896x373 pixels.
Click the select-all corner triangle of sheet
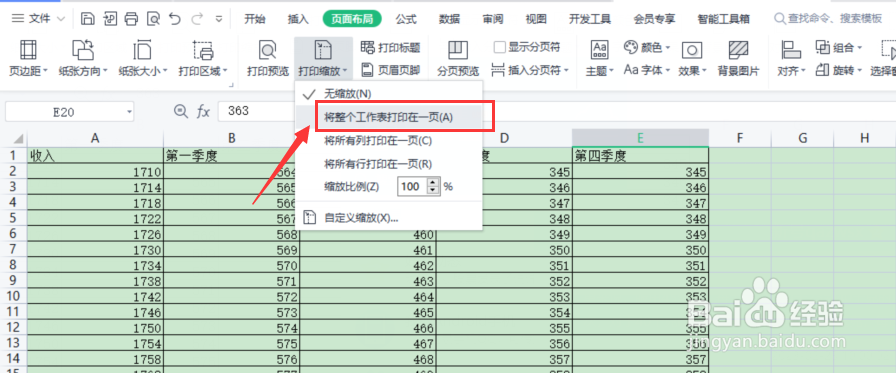coord(17,139)
